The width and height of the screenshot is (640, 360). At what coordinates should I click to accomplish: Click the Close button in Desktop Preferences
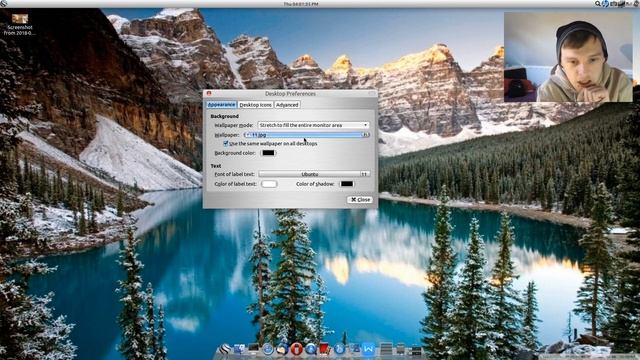(360, 200)
